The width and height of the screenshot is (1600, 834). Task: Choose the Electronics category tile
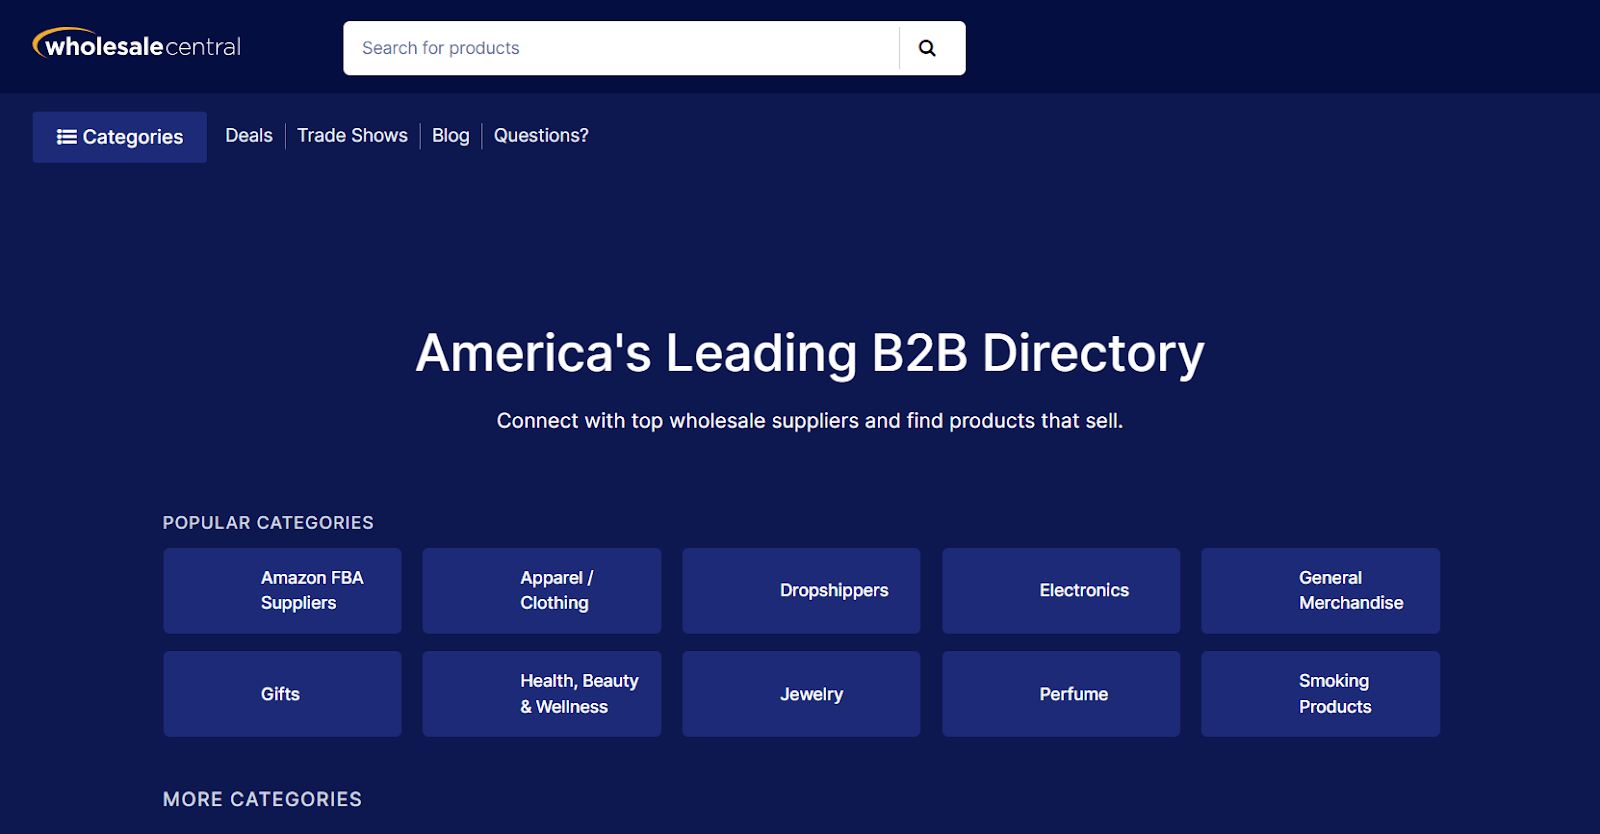coord(1061,590)
